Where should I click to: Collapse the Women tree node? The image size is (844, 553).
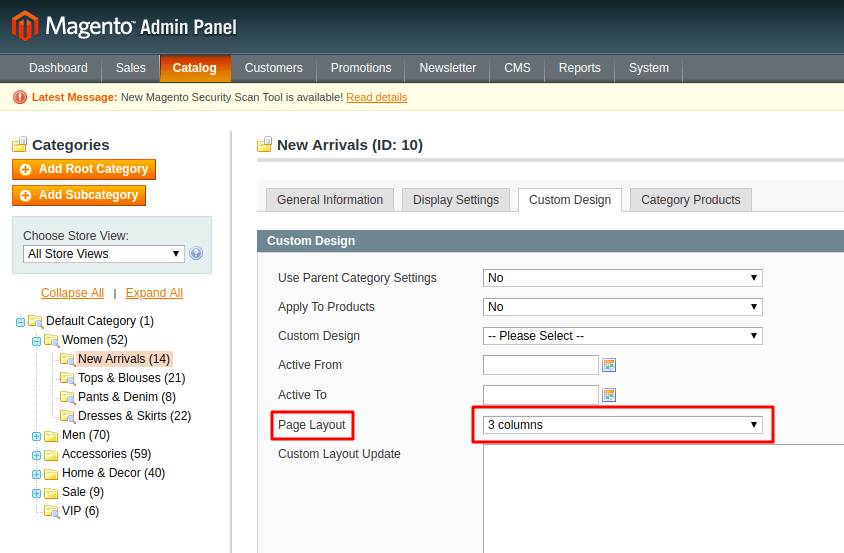tap(36, 341)
